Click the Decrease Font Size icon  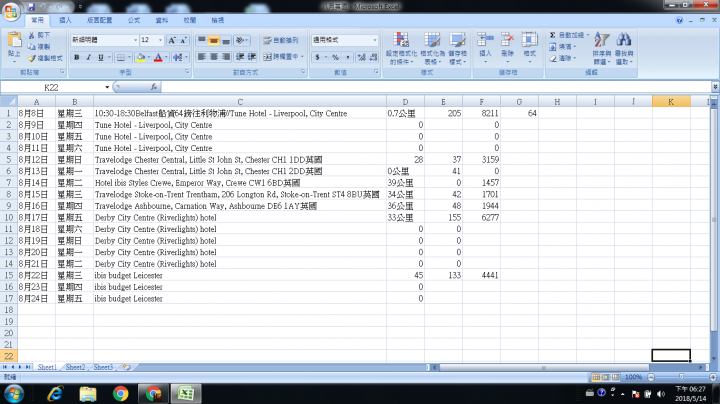pos(183,40)
